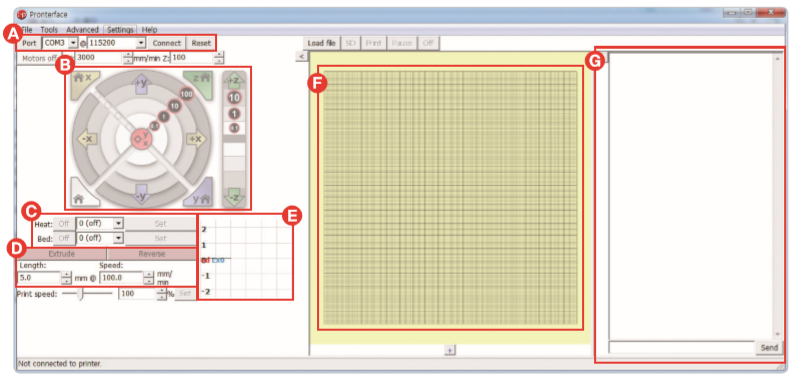The width and height of the screenshot is (794, 379).
Task: Adjust the Z feedrate 100 spinner
Action: click(219, 58)
